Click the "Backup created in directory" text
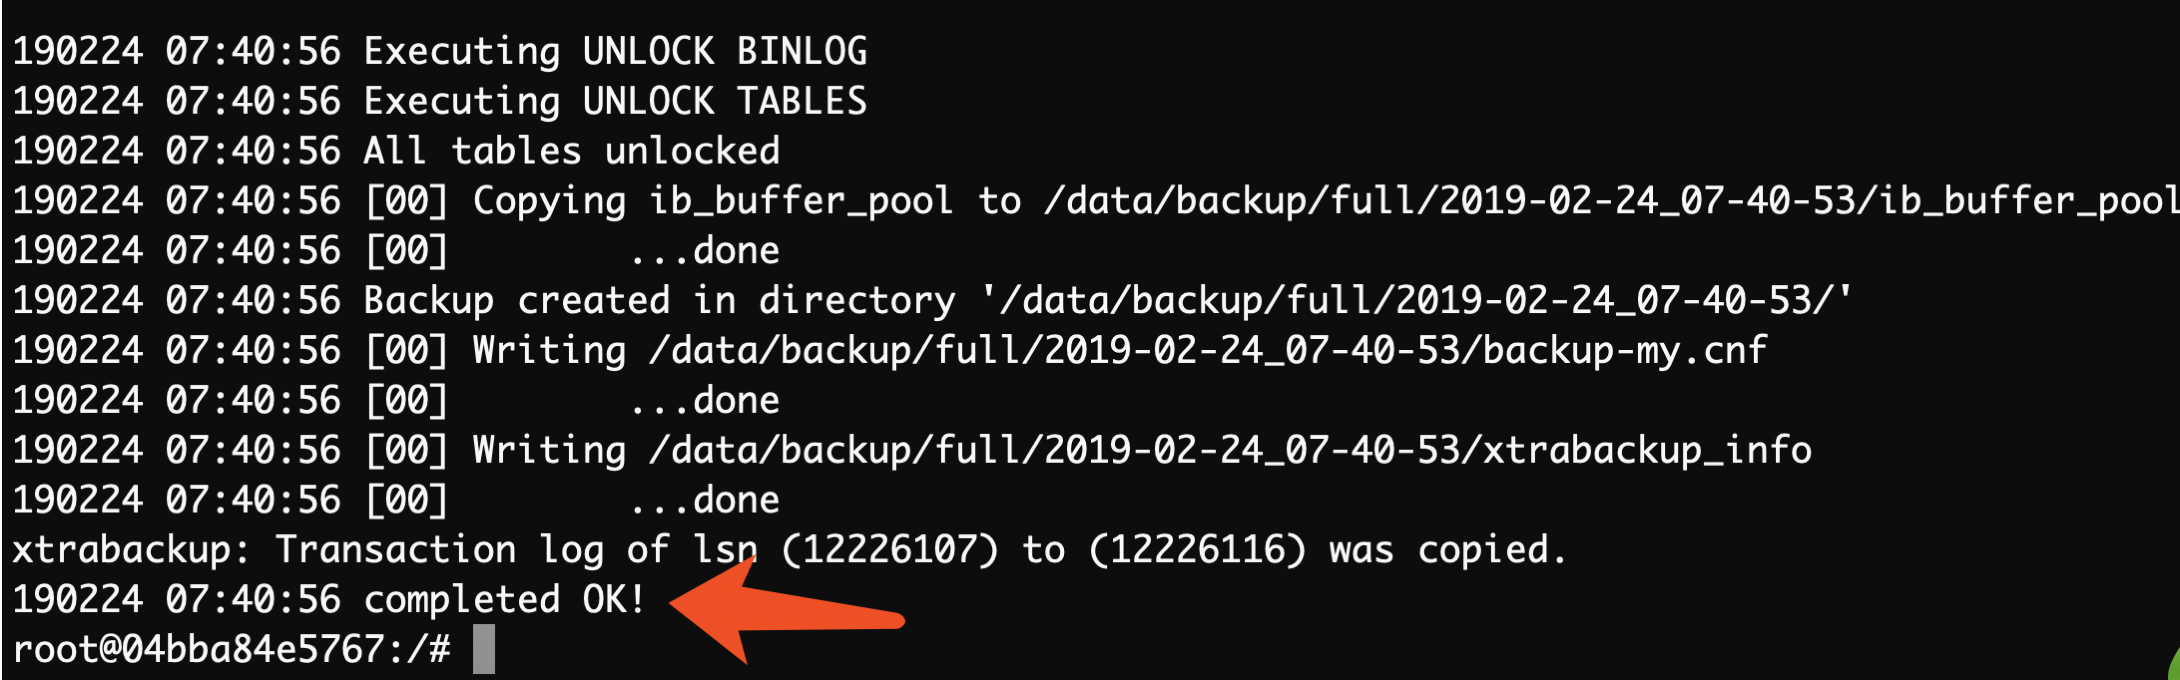The width and height of the screenshot is (2180, 680). (659, 300)
